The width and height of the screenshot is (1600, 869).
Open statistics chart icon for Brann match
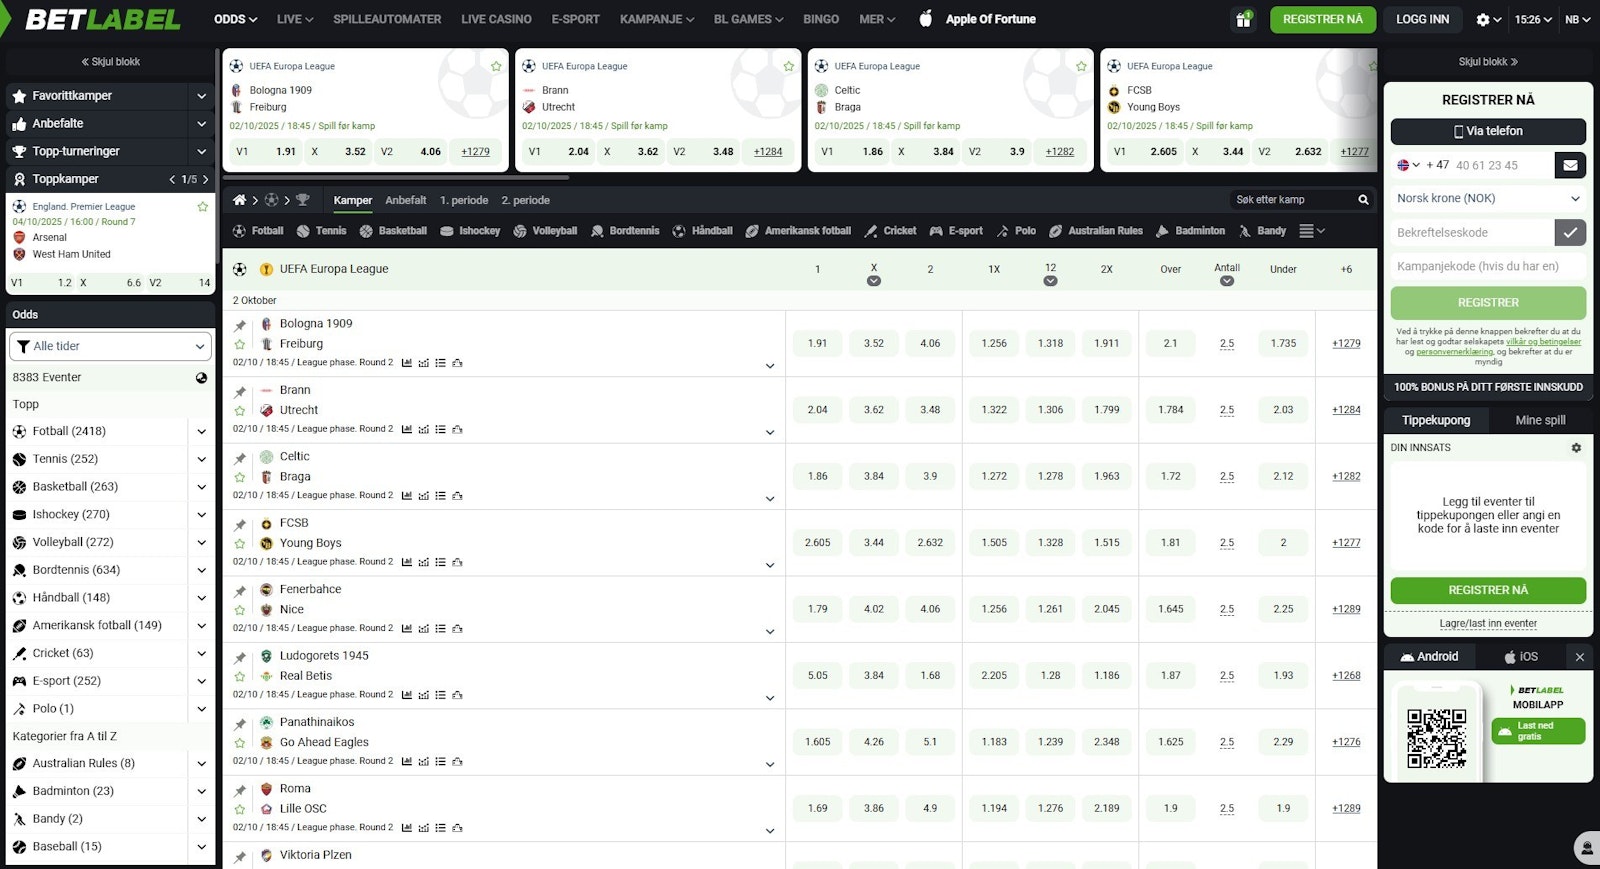tap(407, 429)
